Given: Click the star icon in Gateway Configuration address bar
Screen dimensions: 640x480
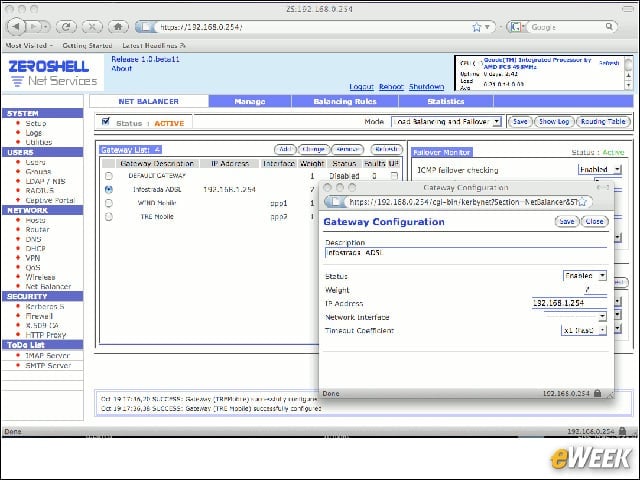Looking at the screenshot, I should 582,202.
